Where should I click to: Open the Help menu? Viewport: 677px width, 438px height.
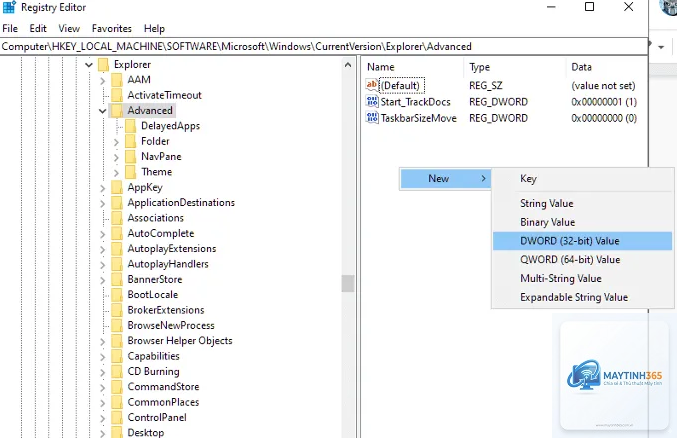[155, 29]
